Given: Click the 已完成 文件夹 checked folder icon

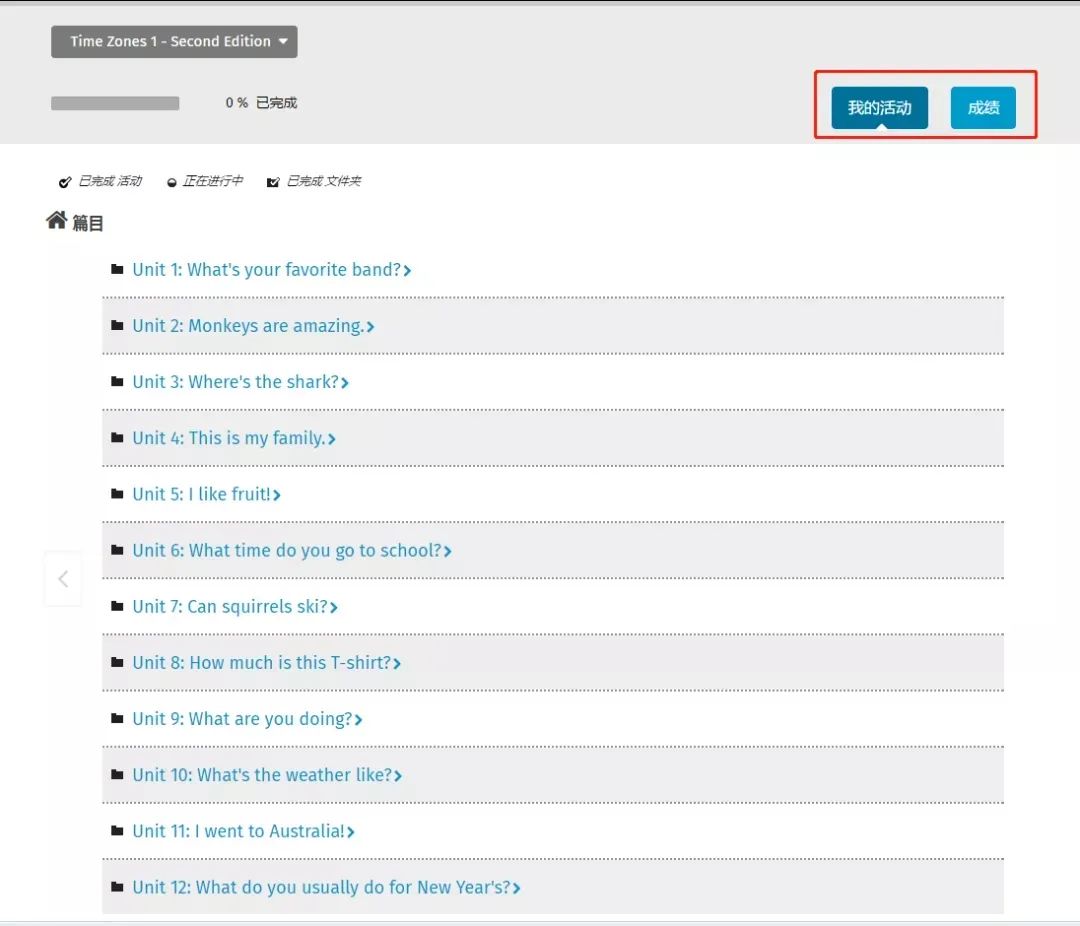Looking at the screenshot, I should [x=273, y=182].
